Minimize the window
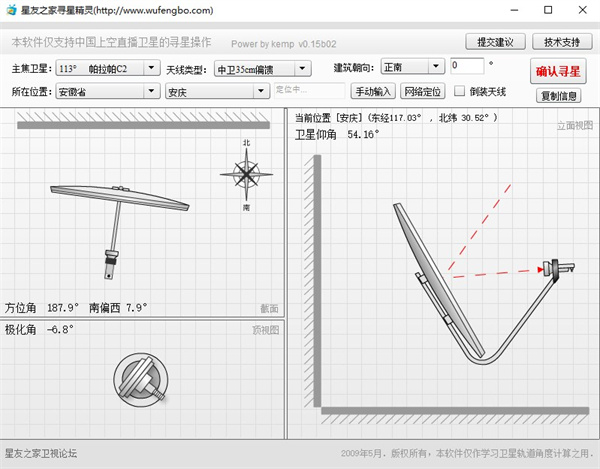Viewport: 600px width, 469px height. [515, 10]
